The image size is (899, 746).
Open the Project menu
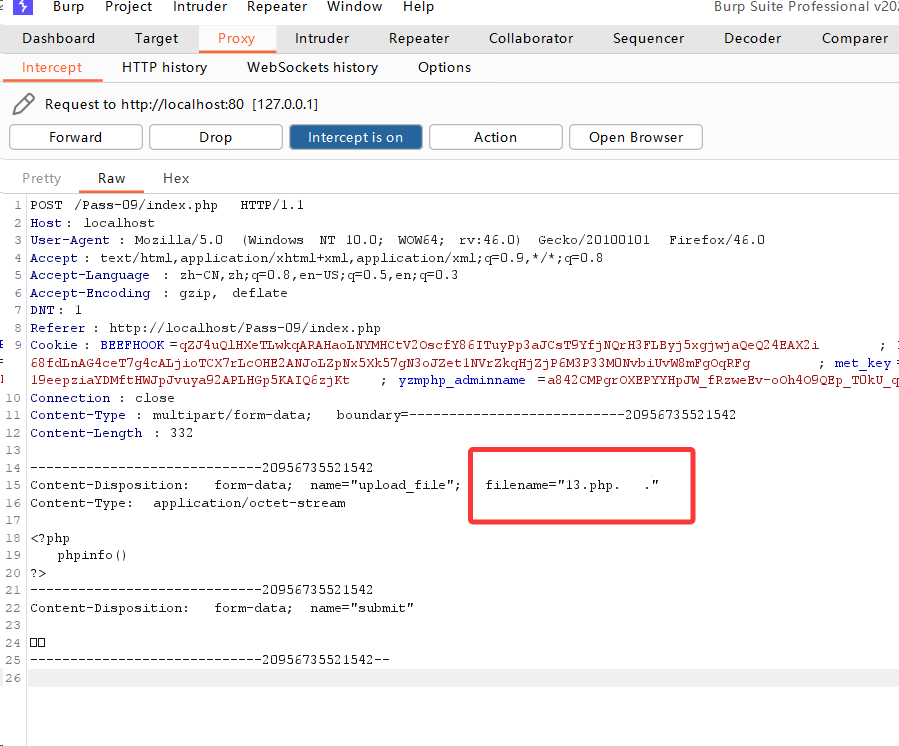point(128,7)
